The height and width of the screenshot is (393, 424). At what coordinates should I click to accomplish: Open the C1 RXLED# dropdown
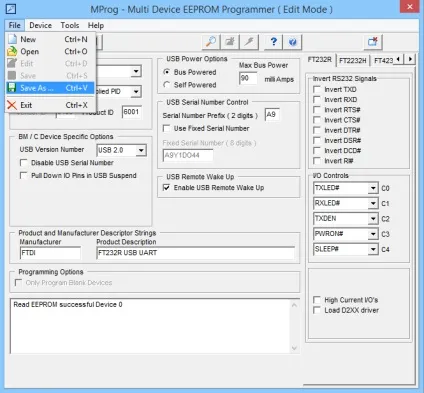coord(373,203)
